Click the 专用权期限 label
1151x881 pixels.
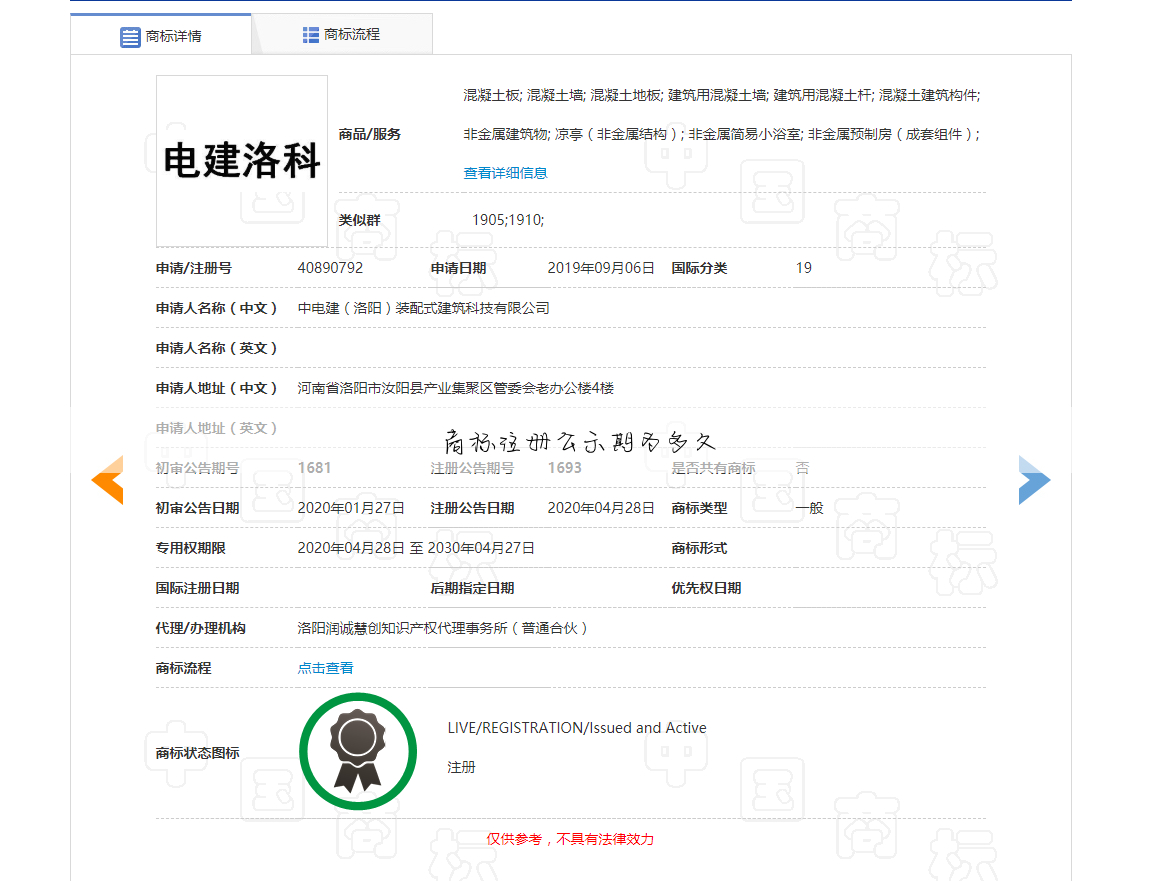pyautogui.click(x=190, y=548)
